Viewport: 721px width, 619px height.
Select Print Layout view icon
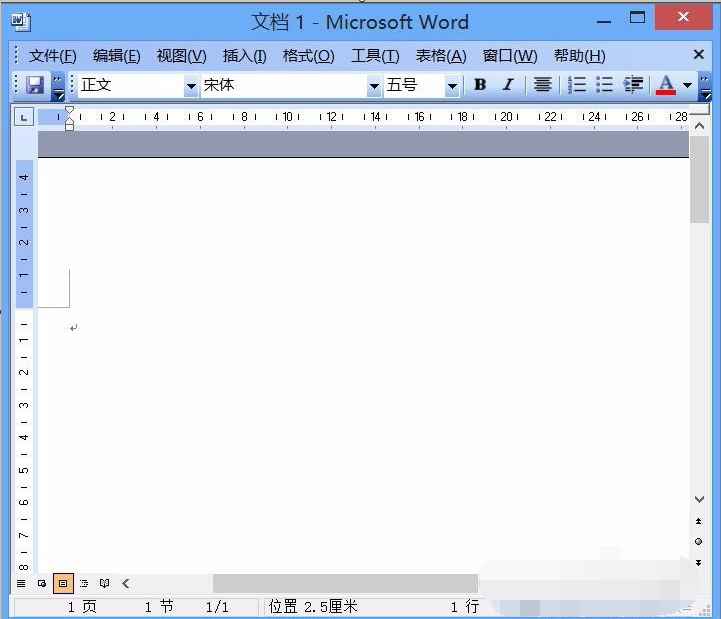(63, 584)
